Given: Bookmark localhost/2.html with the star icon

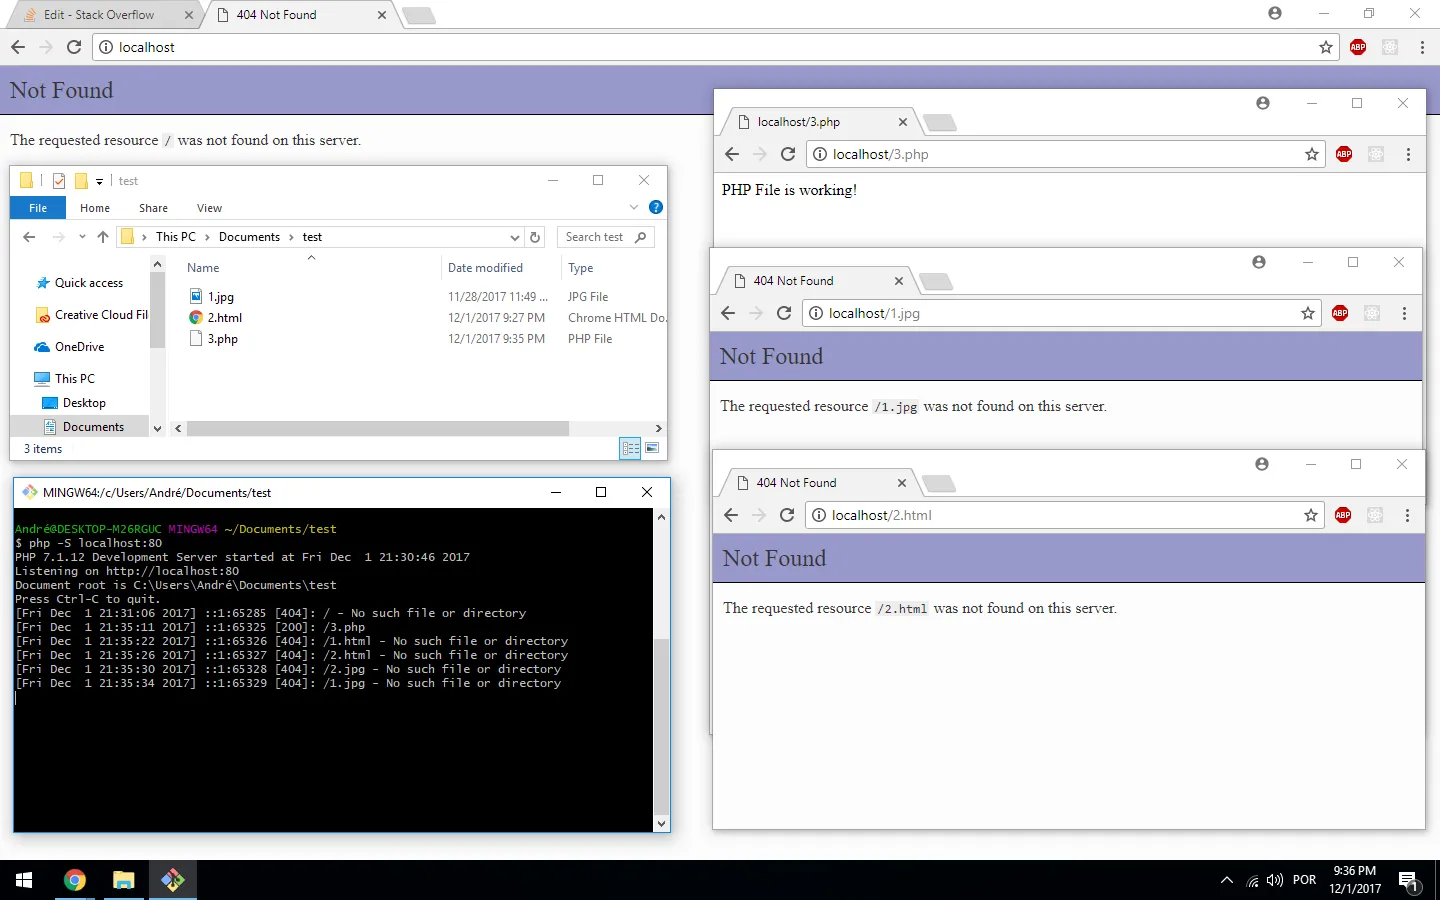Looking at the screenshot, I should click(x=1311, y=515).
